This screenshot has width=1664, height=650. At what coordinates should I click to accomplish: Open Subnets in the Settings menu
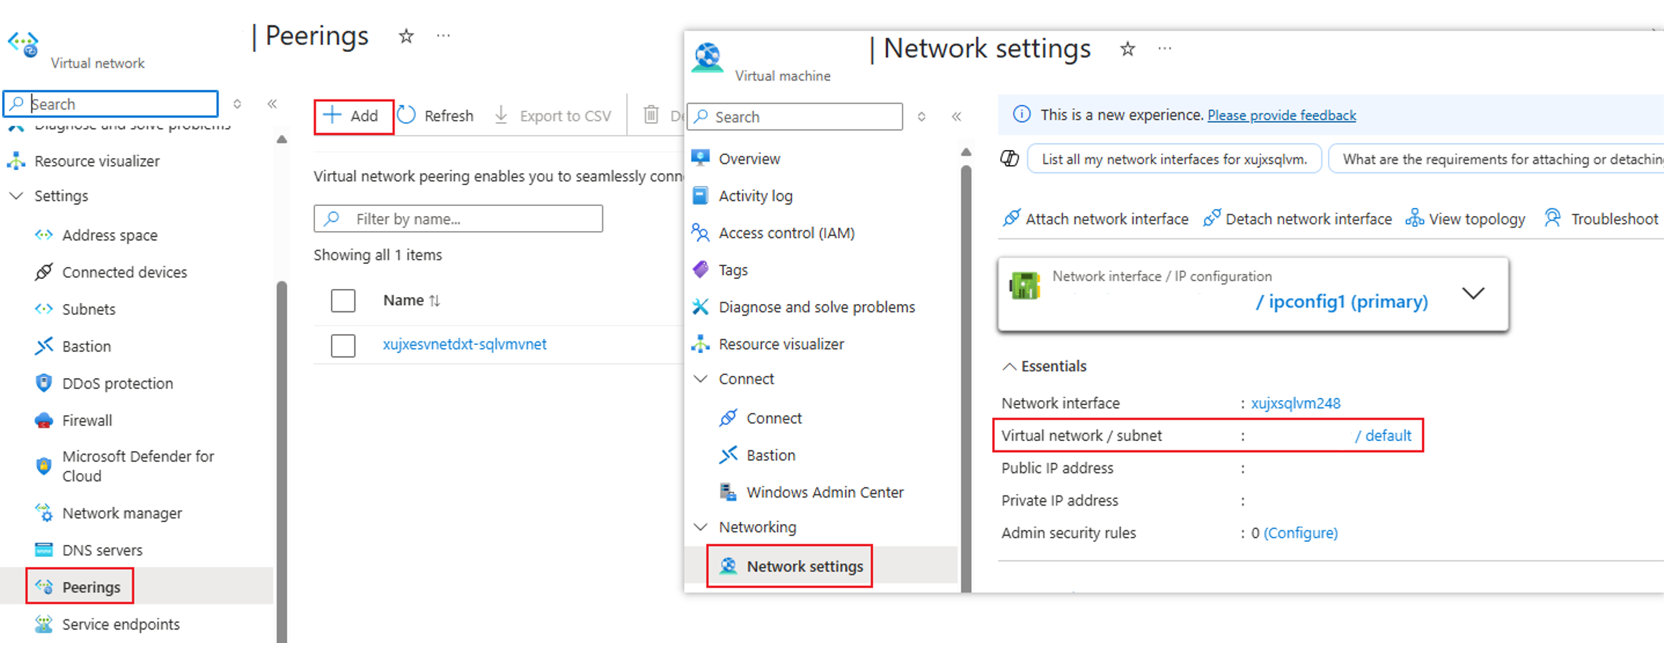(x=88, y=309)
